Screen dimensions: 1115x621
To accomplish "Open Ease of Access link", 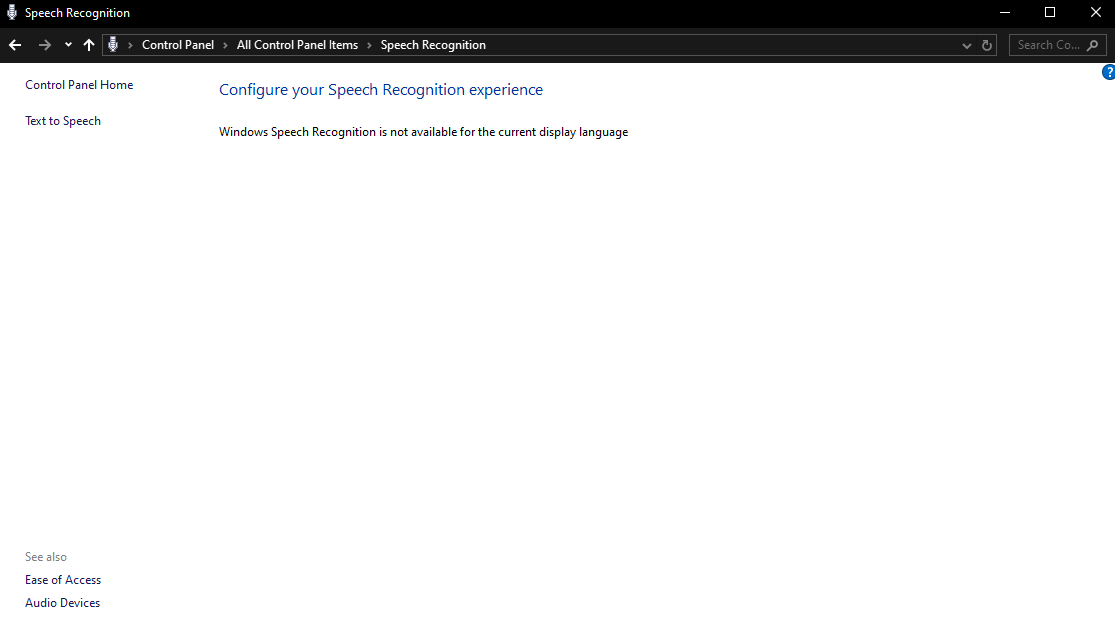I will point(63,580).
